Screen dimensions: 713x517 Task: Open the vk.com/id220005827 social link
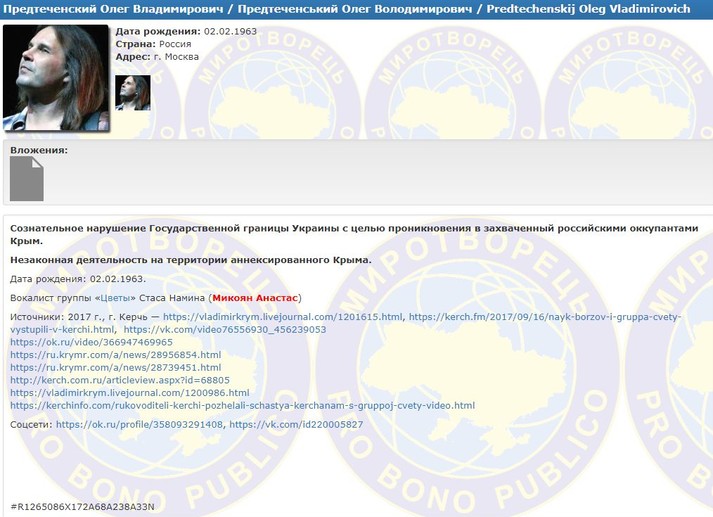click(x=296, y=425)
